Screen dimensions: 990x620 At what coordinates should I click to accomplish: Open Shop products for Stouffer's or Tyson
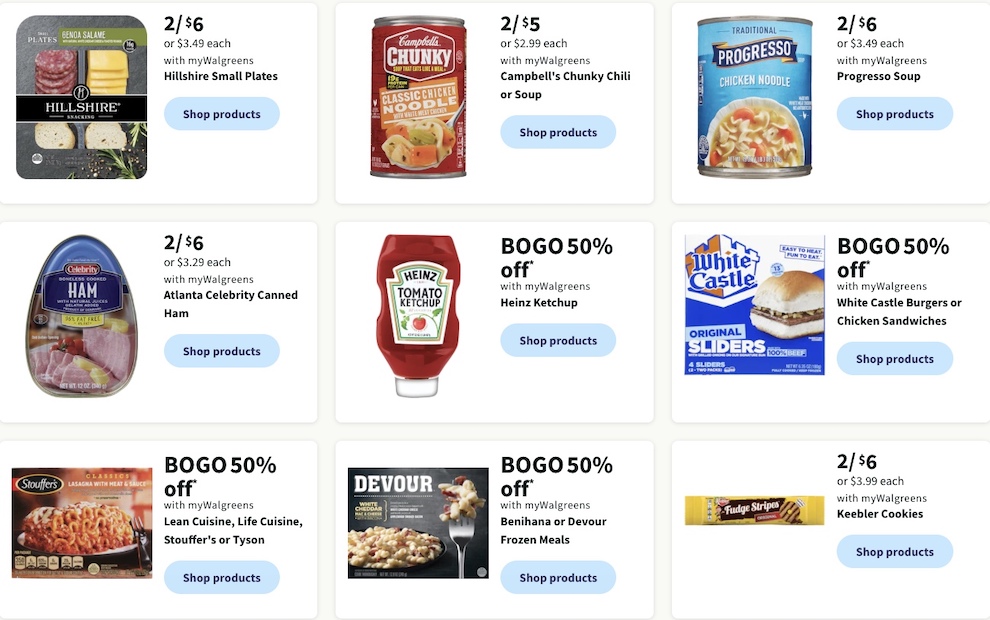tap(222, 578)
